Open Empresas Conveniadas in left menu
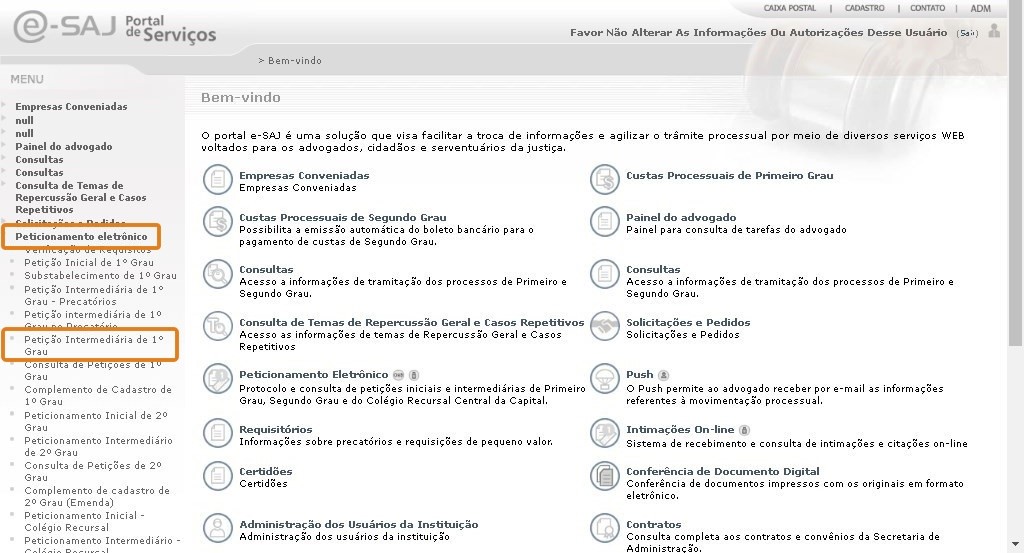Screen dimensions: 1024x553 pos(71,106)
